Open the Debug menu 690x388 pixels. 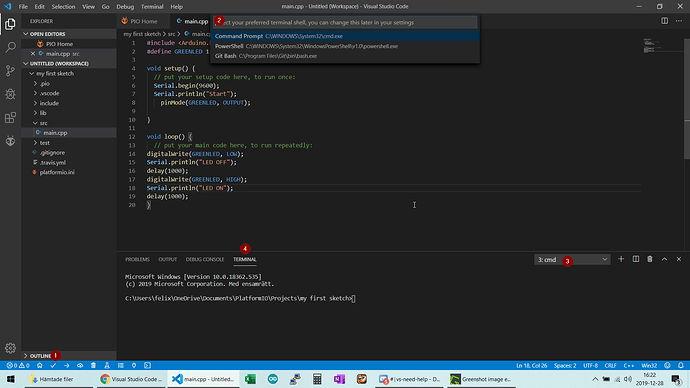125,7
